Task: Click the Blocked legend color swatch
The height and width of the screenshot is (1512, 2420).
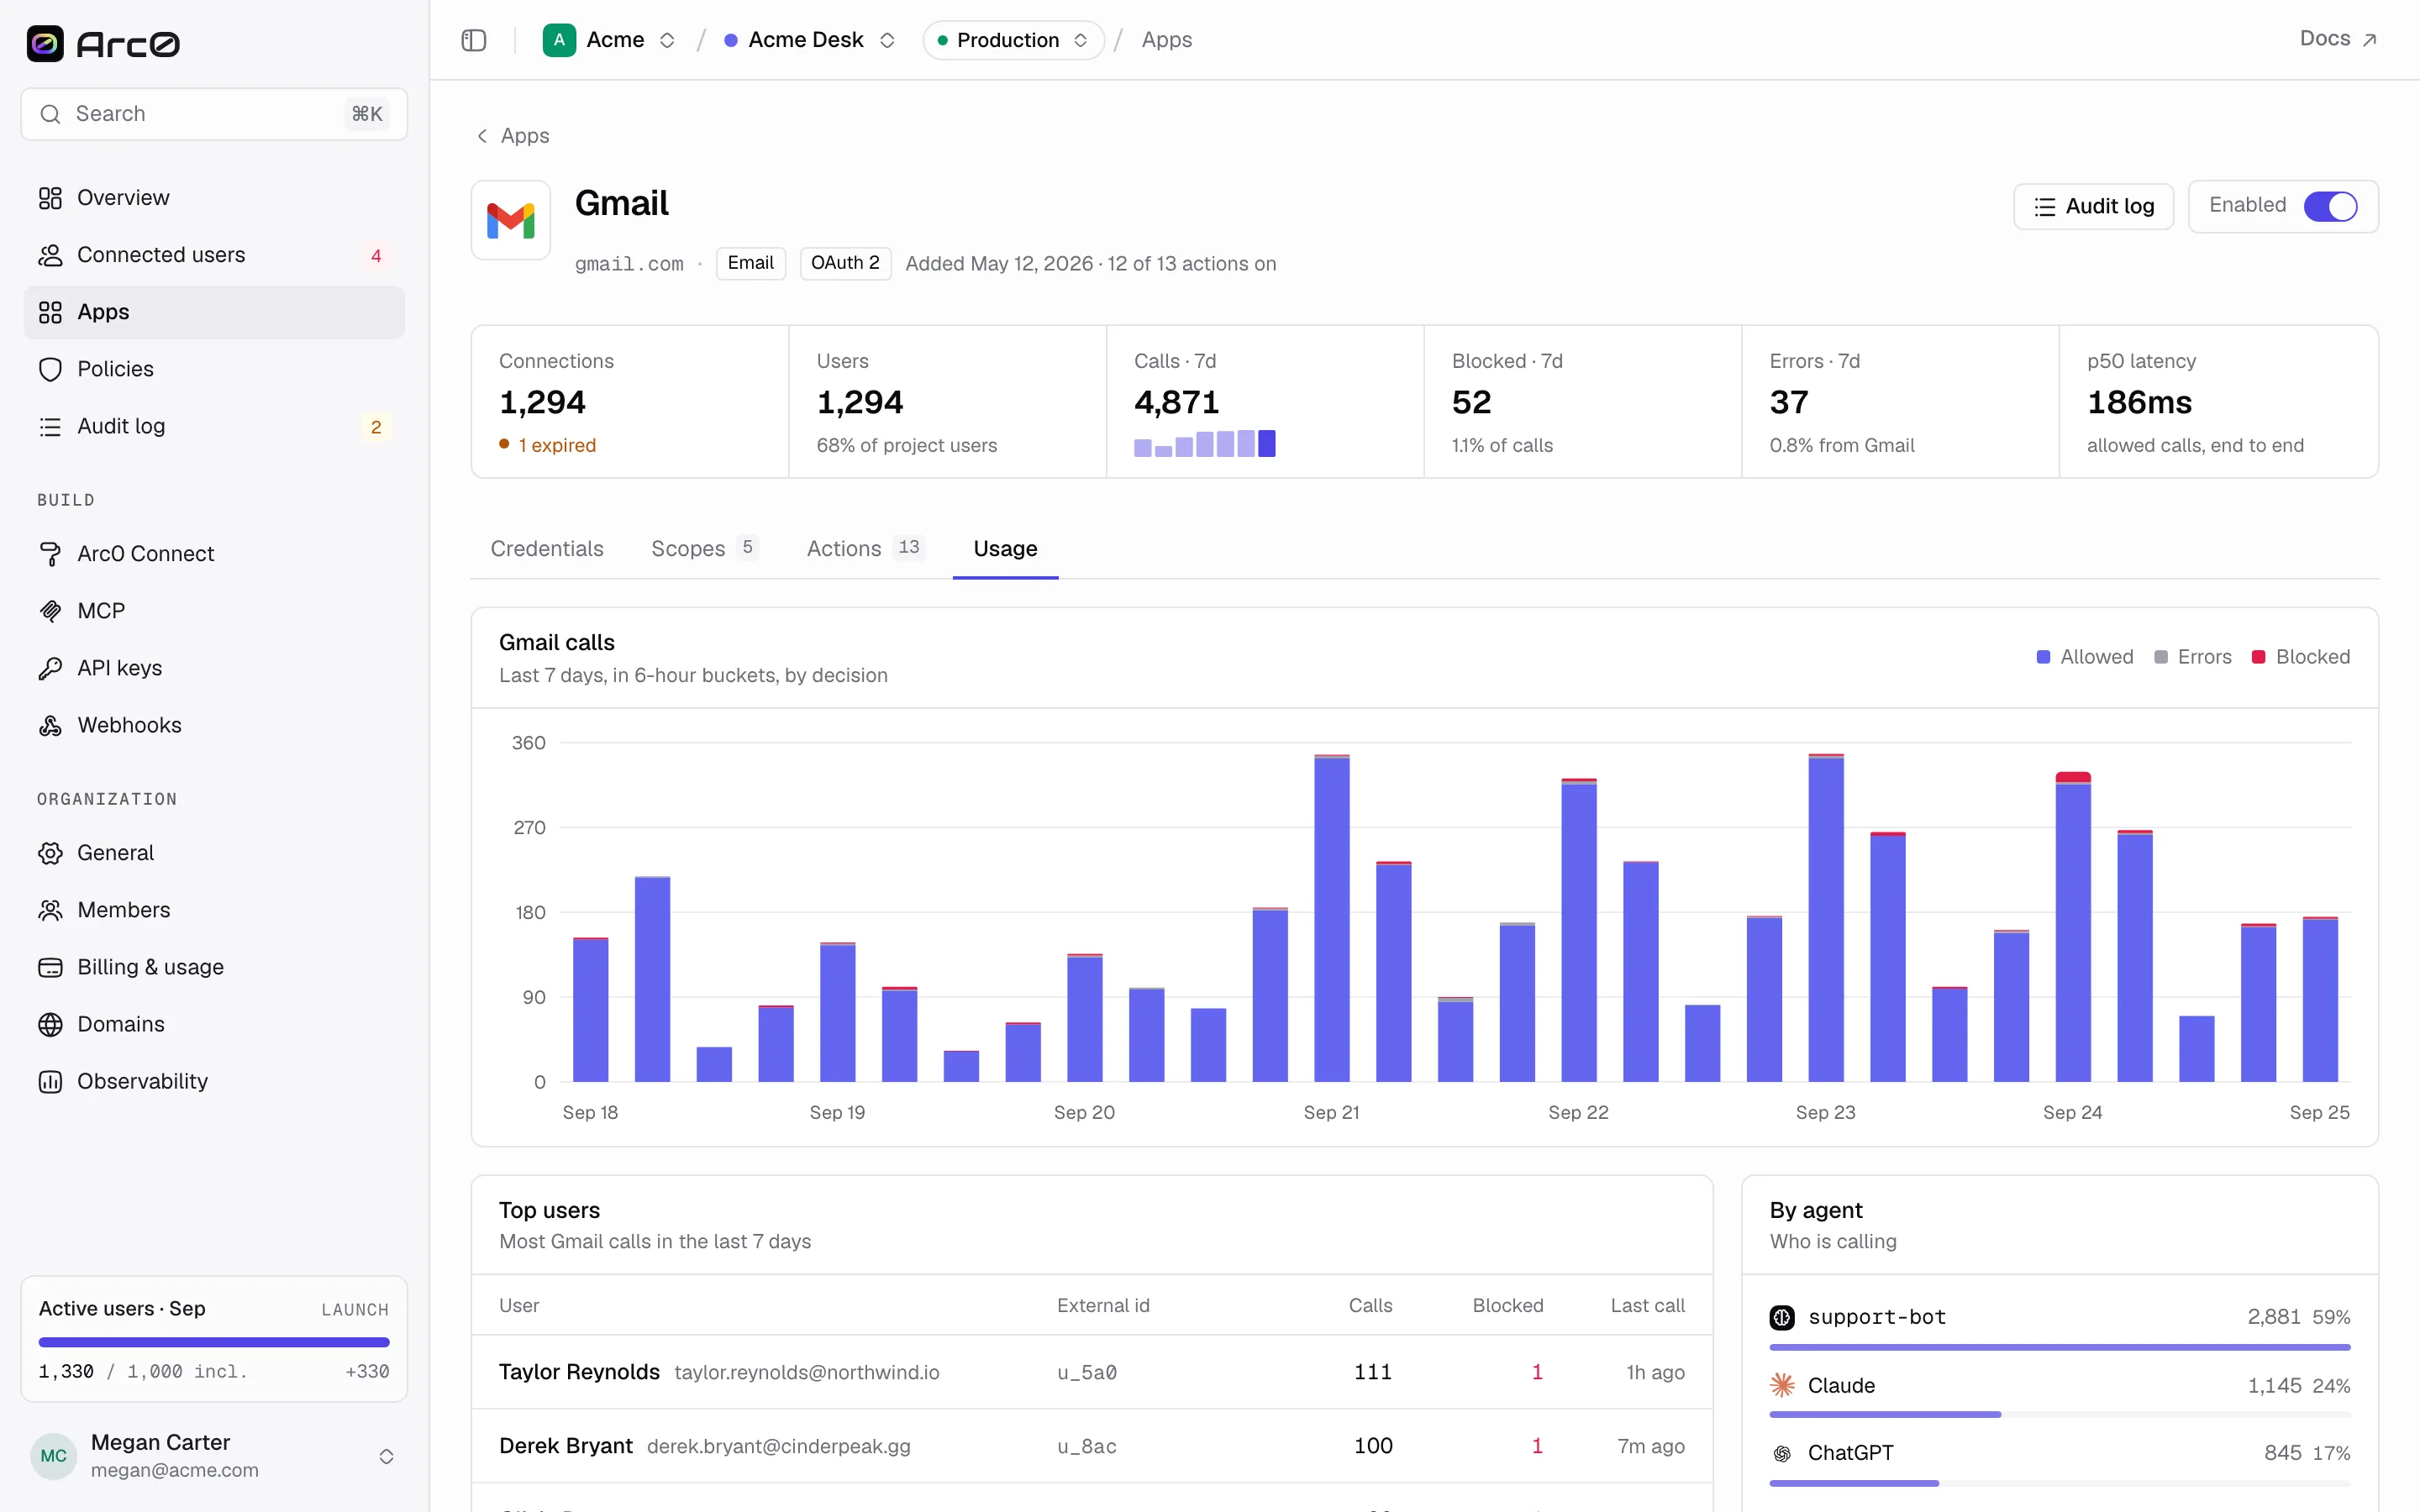Action: (2258, 657)
